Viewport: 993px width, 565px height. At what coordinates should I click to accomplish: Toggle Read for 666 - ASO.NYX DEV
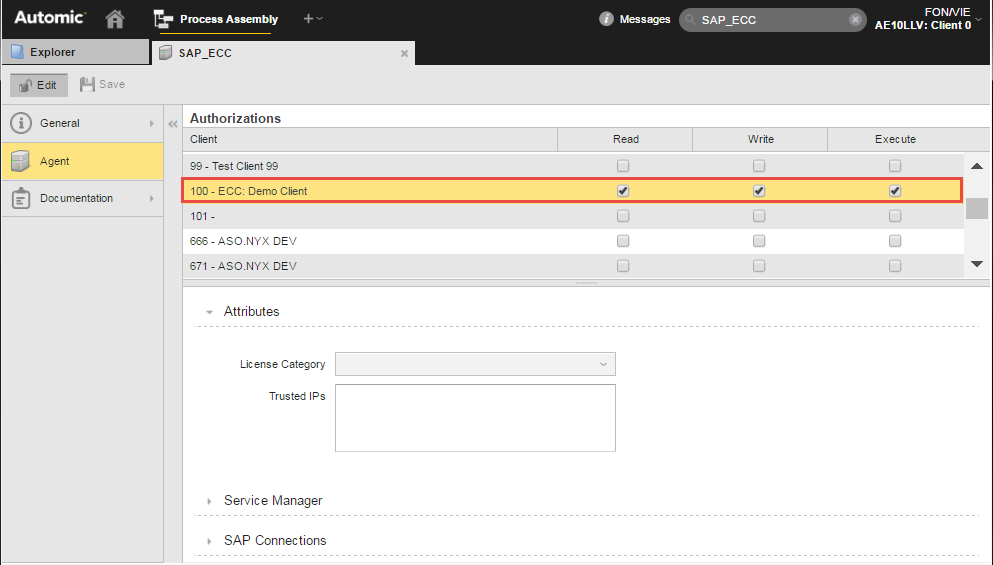pyautogui.click(x=623, y=241)
